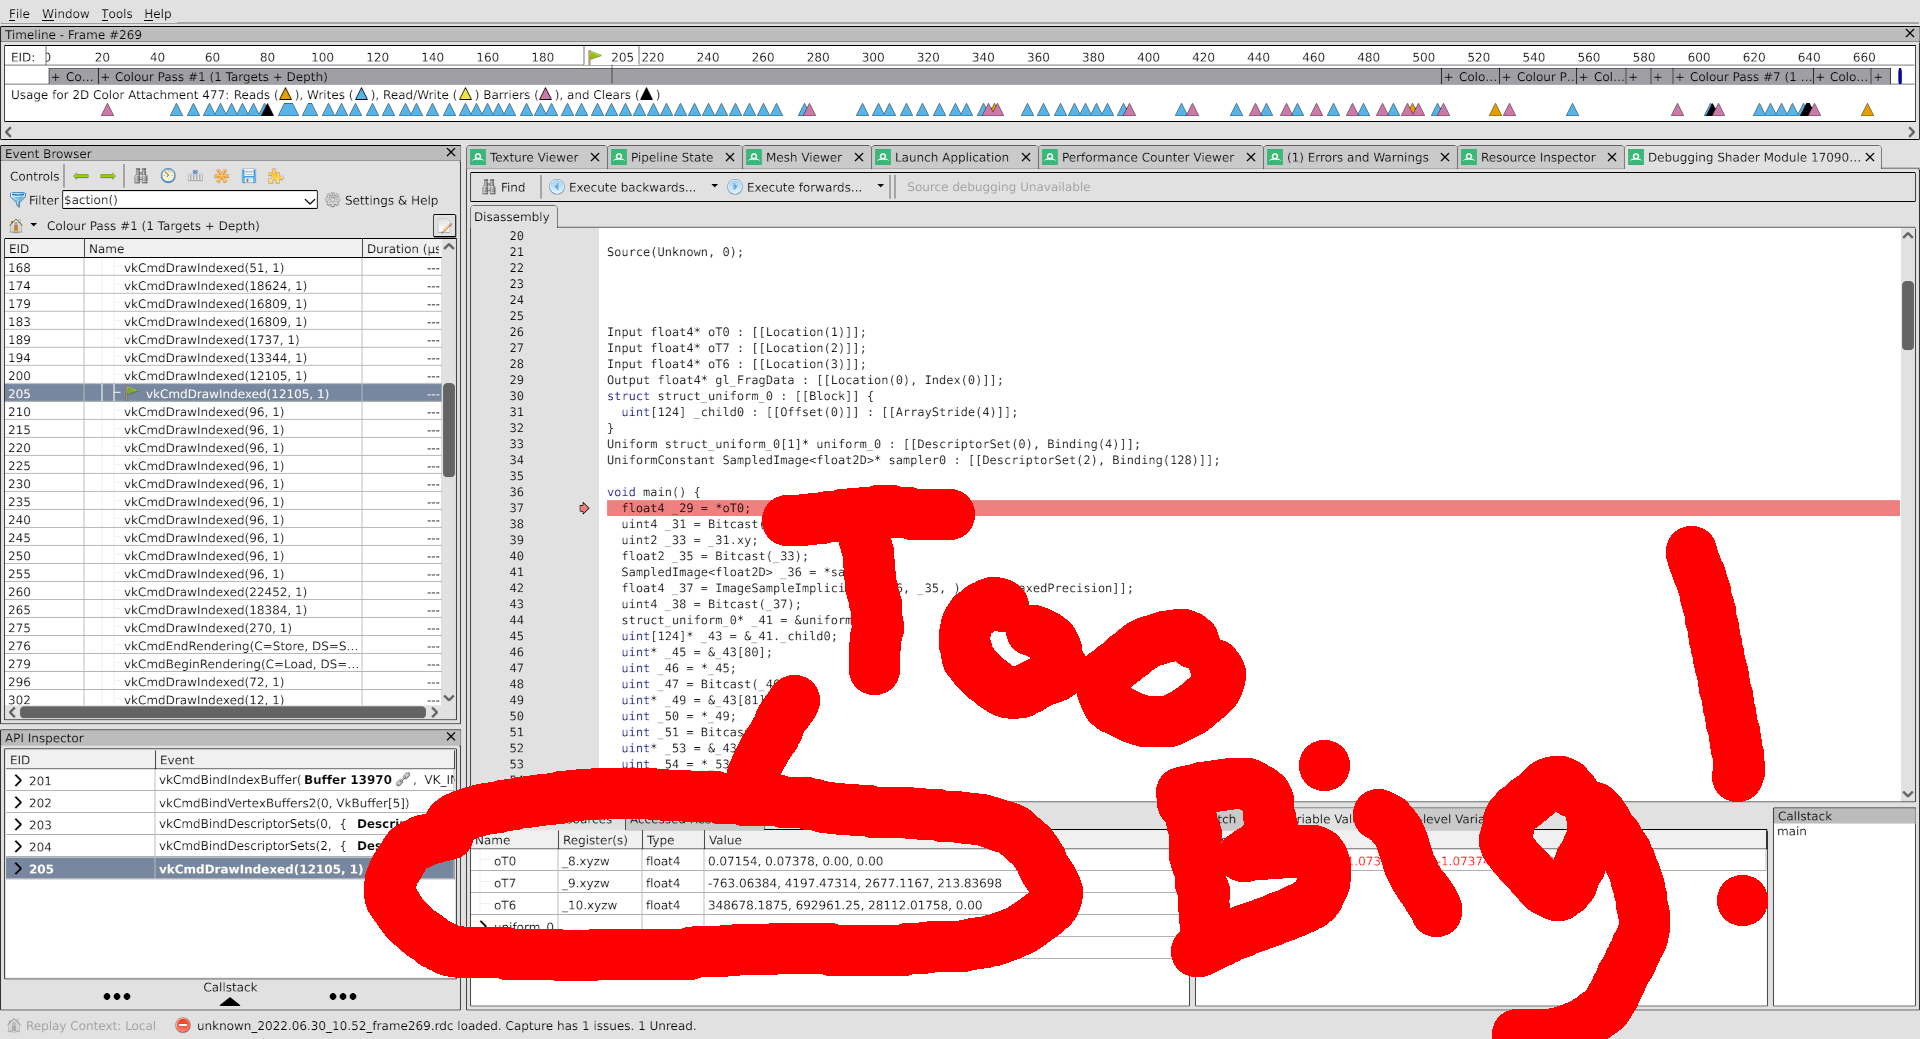
Task: Click the Callstack collapse arrow in API Inspector
Action: point(230,1001)
